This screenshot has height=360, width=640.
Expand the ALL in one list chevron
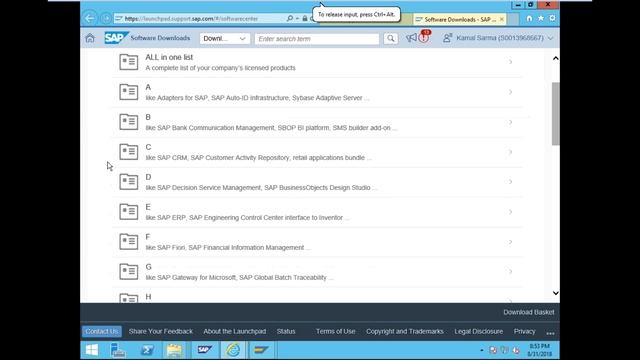coord(510,62)
